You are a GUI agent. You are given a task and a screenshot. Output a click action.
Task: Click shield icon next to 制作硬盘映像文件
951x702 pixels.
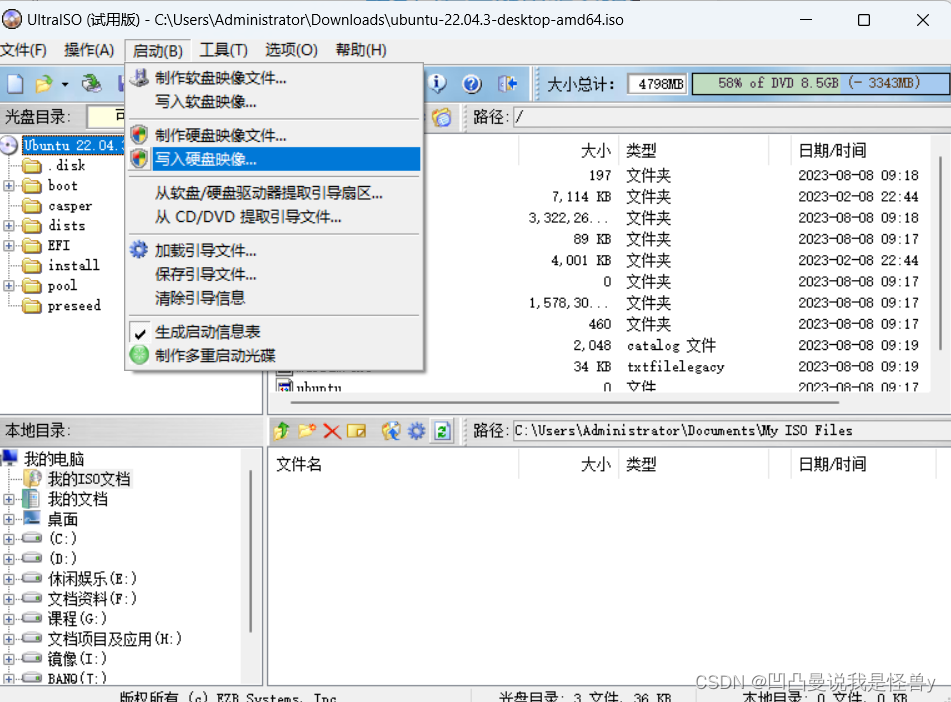(139, 134)
